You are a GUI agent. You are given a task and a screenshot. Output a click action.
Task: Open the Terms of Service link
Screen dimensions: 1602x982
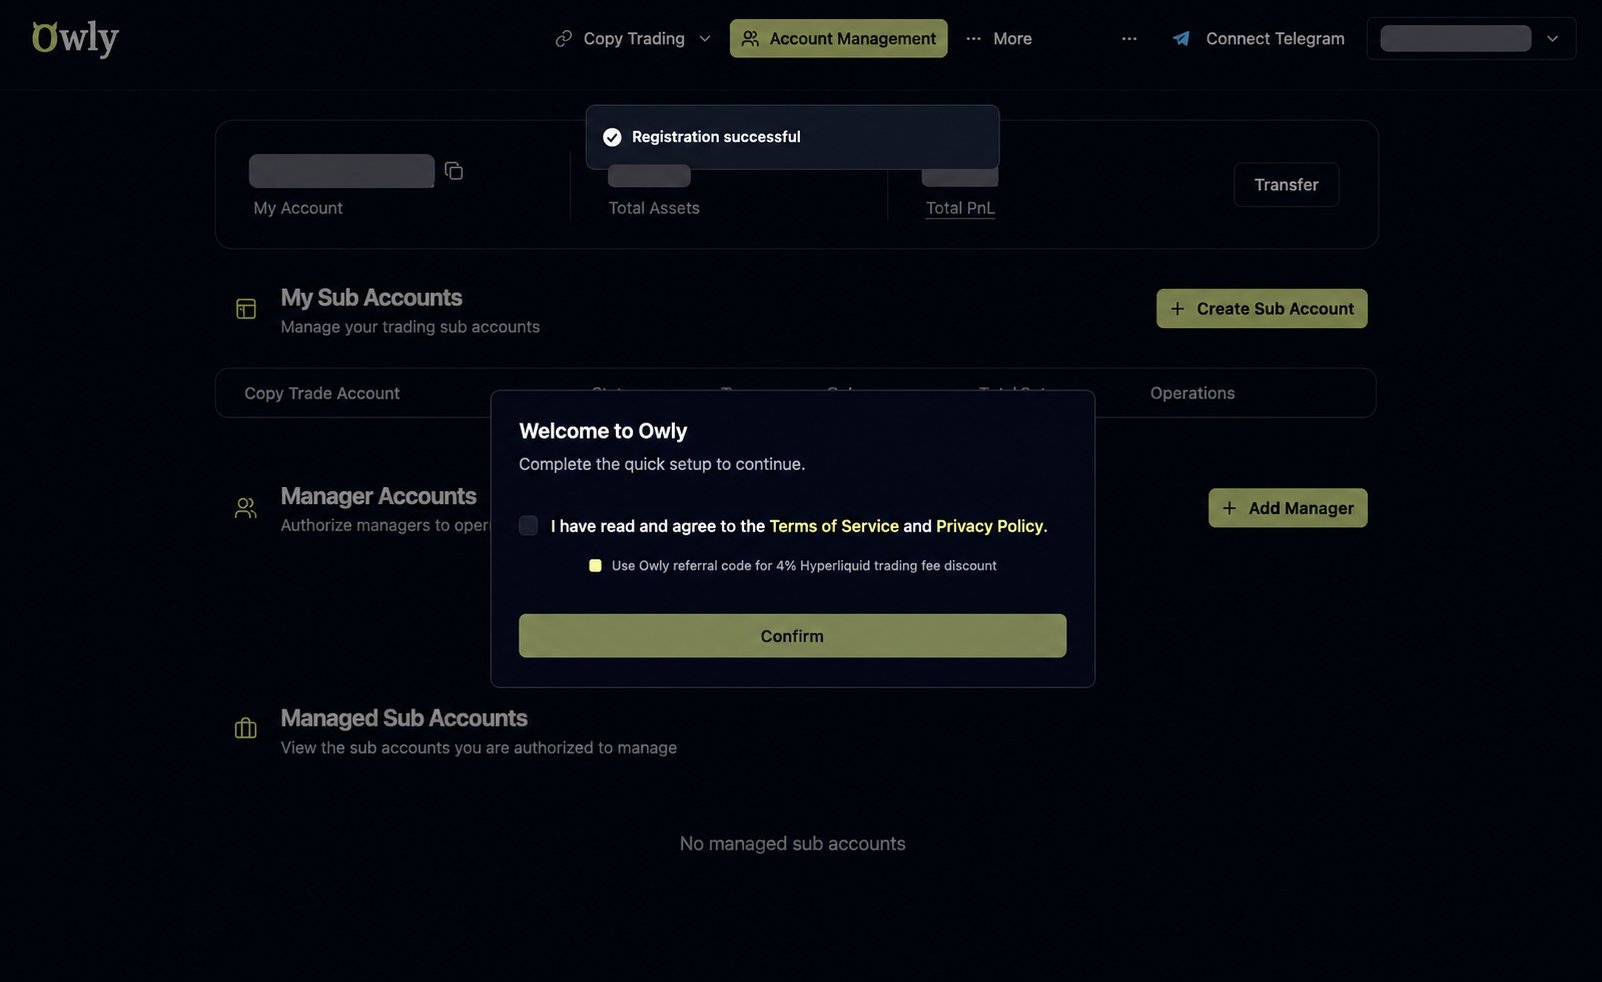(834, 526)
